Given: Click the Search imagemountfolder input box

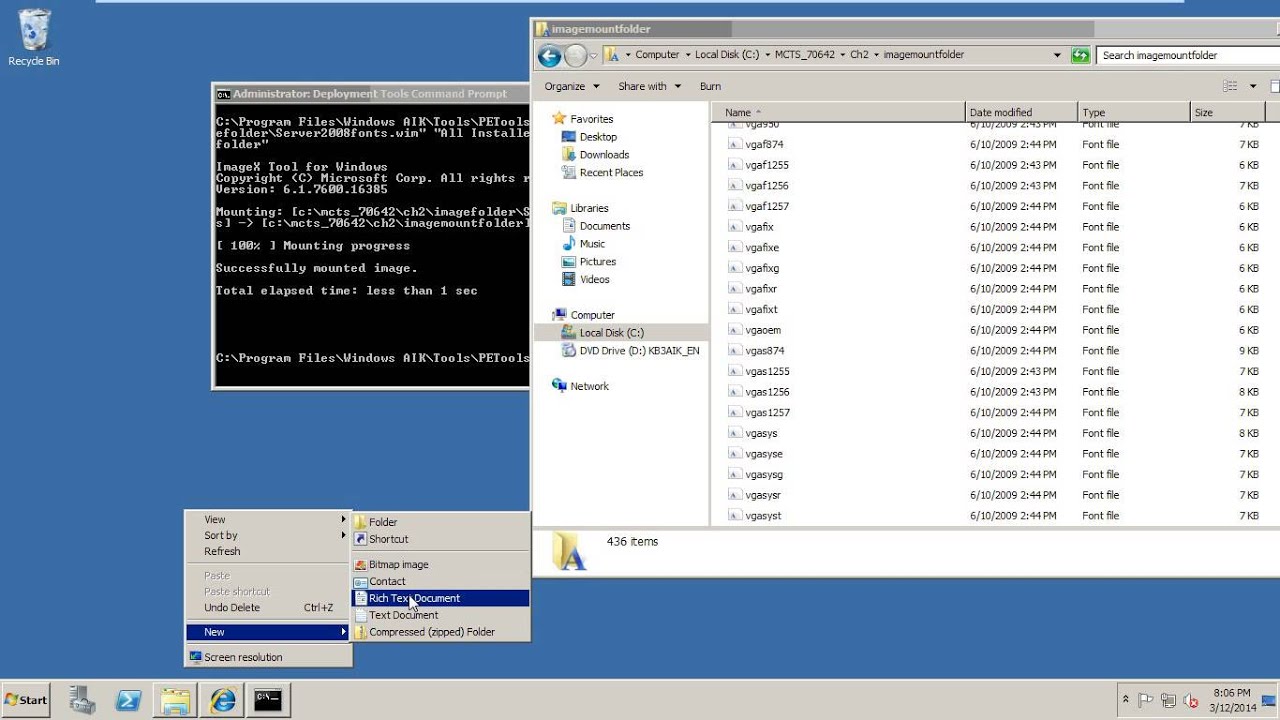Looking at the screenshot, I should [1188, 55].
